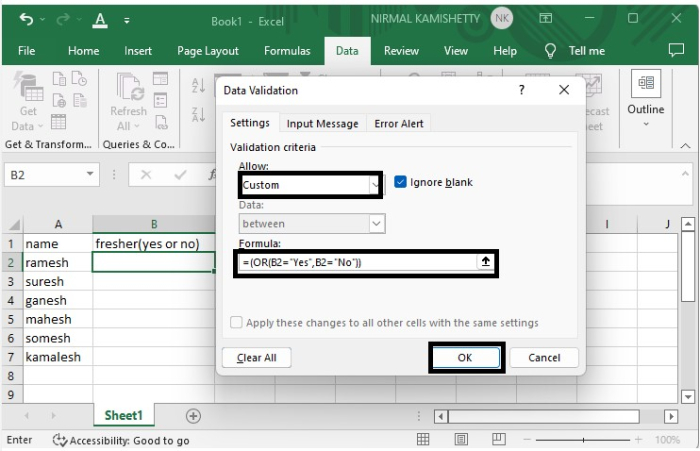The width and height of the screenshot is (700, 451).
Task: Add a new sheet with plus icon
Action: [193, 416]
